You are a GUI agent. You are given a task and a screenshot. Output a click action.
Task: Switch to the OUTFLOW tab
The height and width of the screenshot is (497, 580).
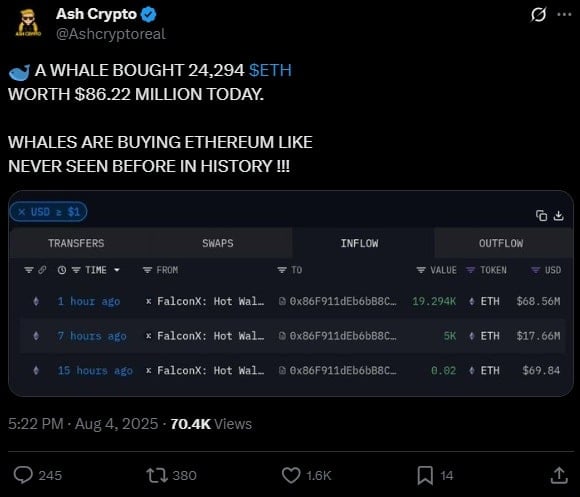501,243
